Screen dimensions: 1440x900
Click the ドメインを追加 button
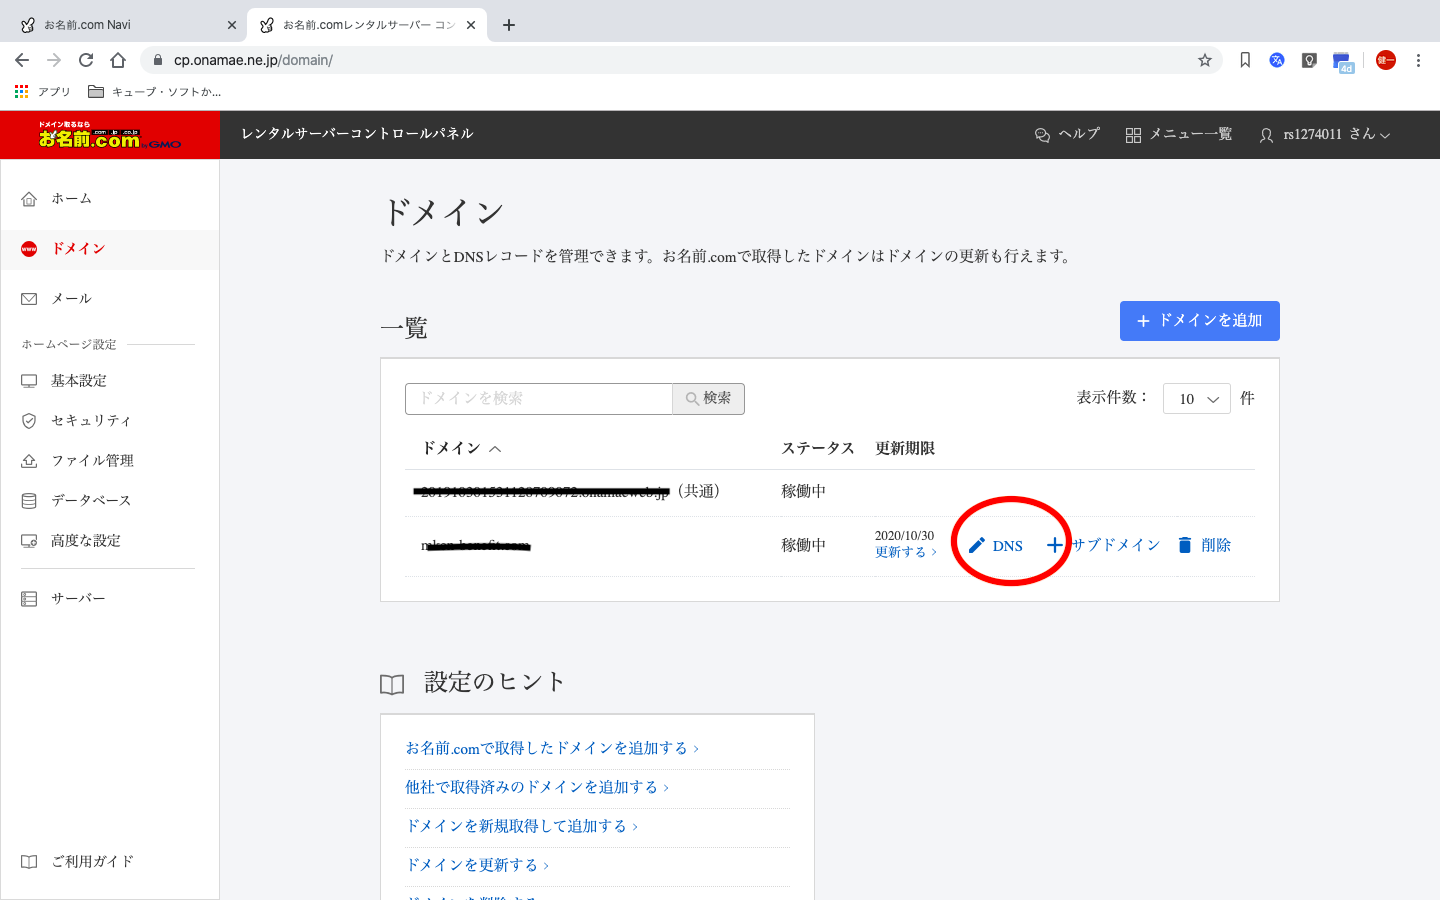(1199, 320)
